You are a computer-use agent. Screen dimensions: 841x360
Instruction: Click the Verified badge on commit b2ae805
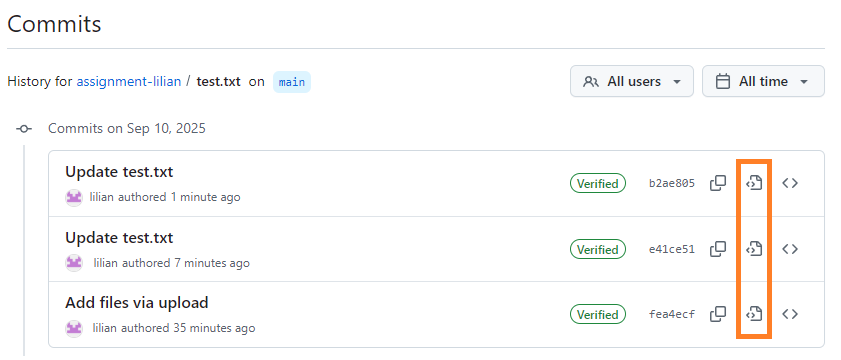(597, 183)
